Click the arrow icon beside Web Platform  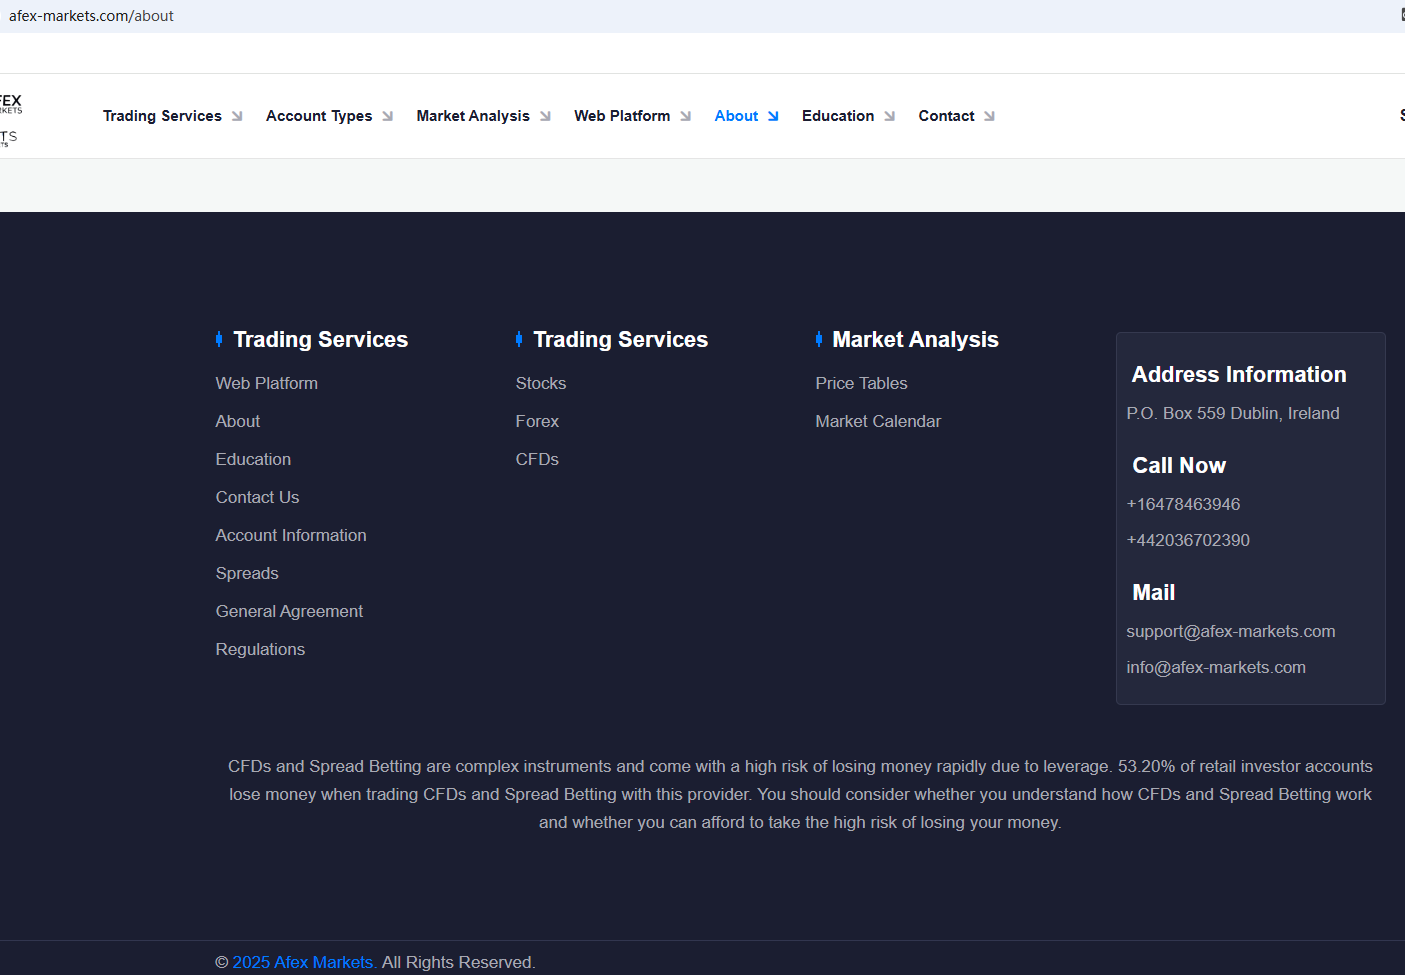685,116
